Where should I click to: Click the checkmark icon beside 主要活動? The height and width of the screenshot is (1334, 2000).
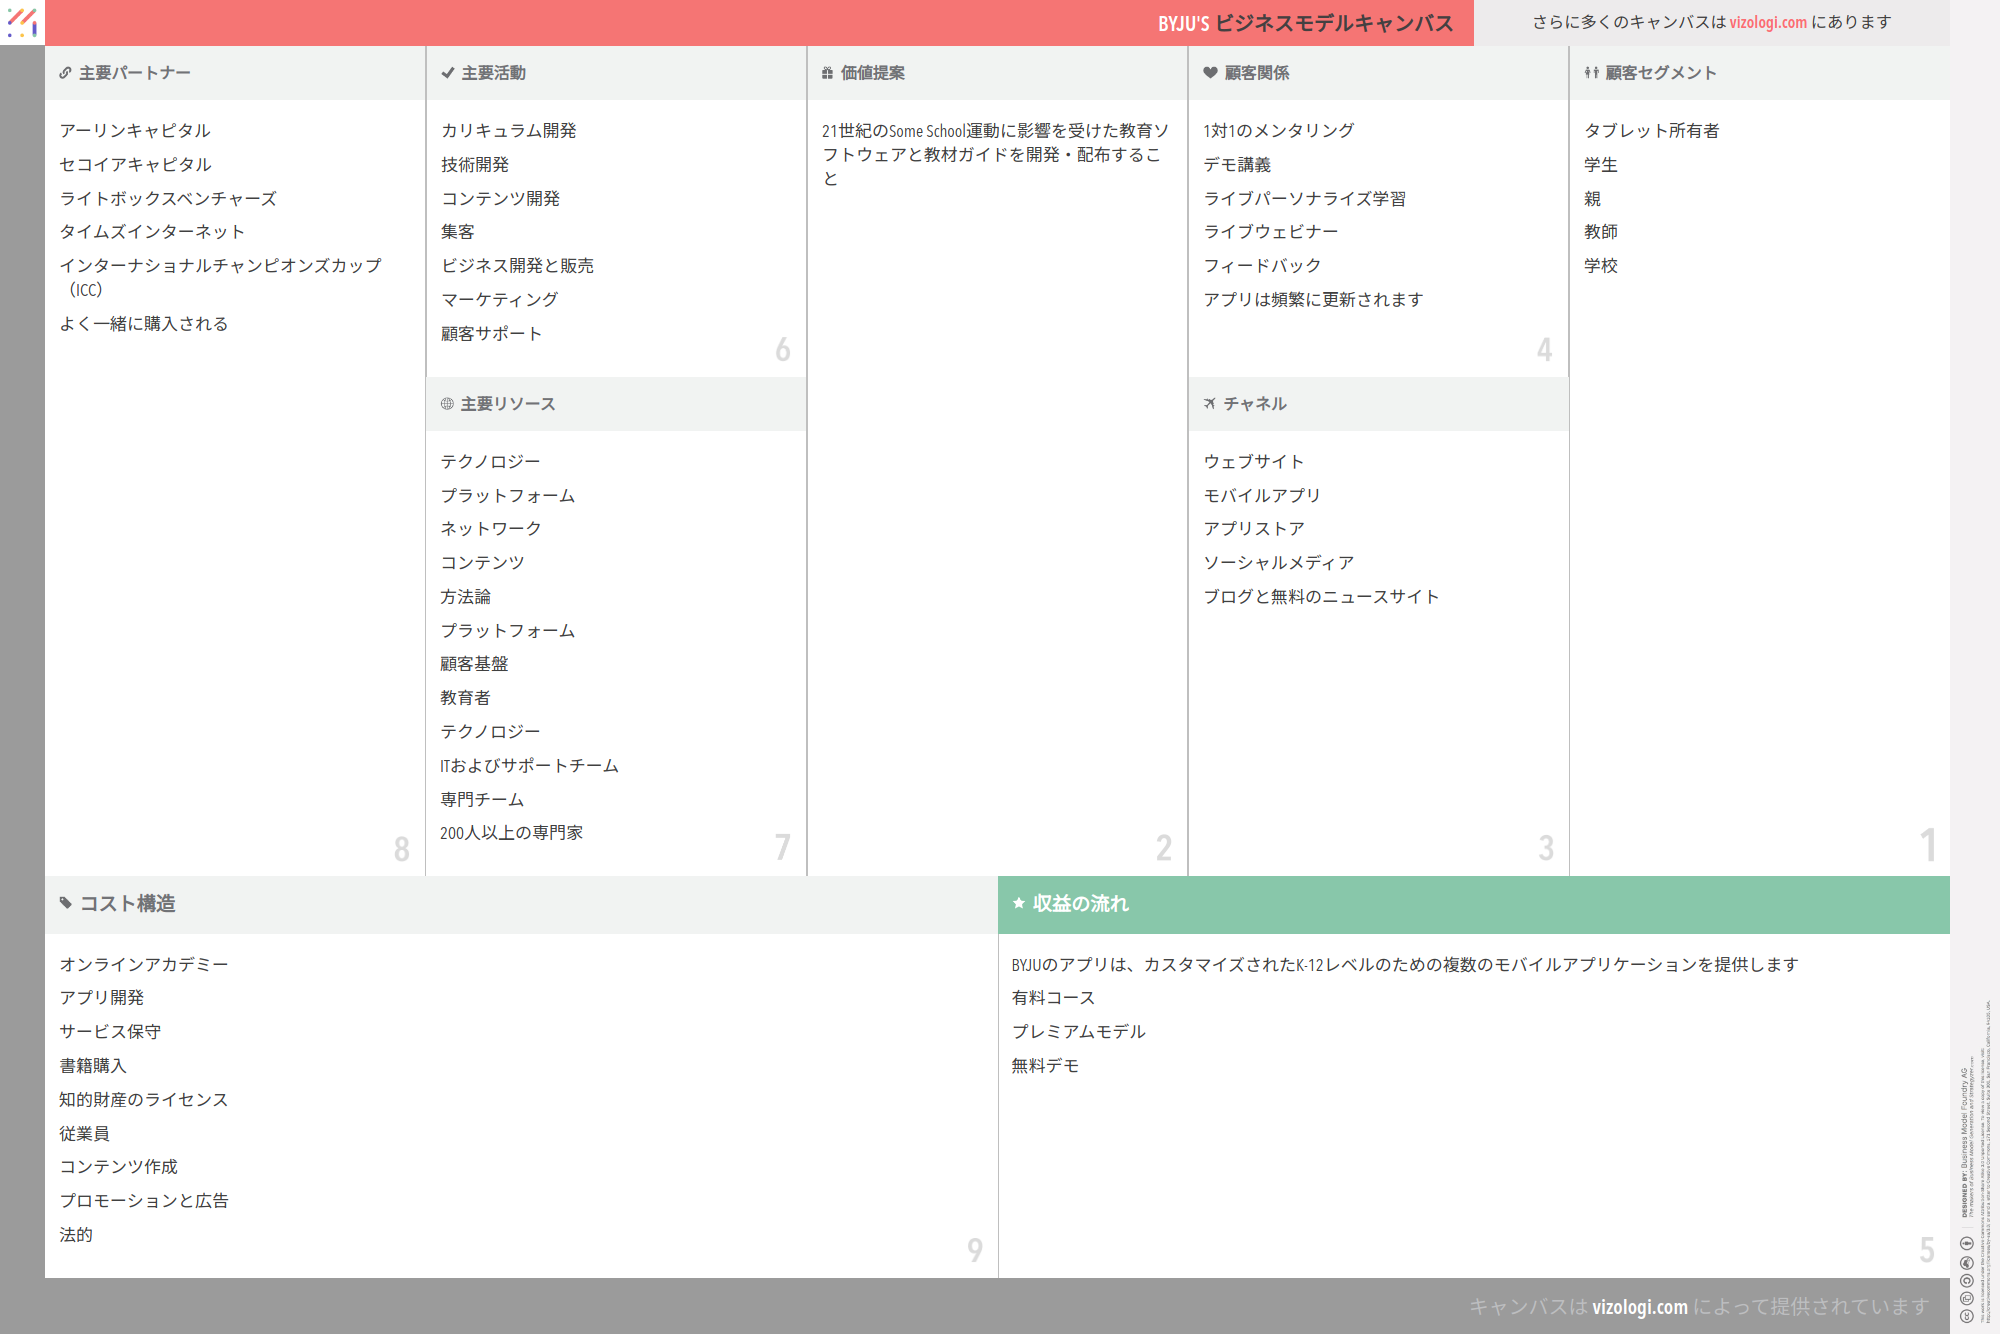447,73
